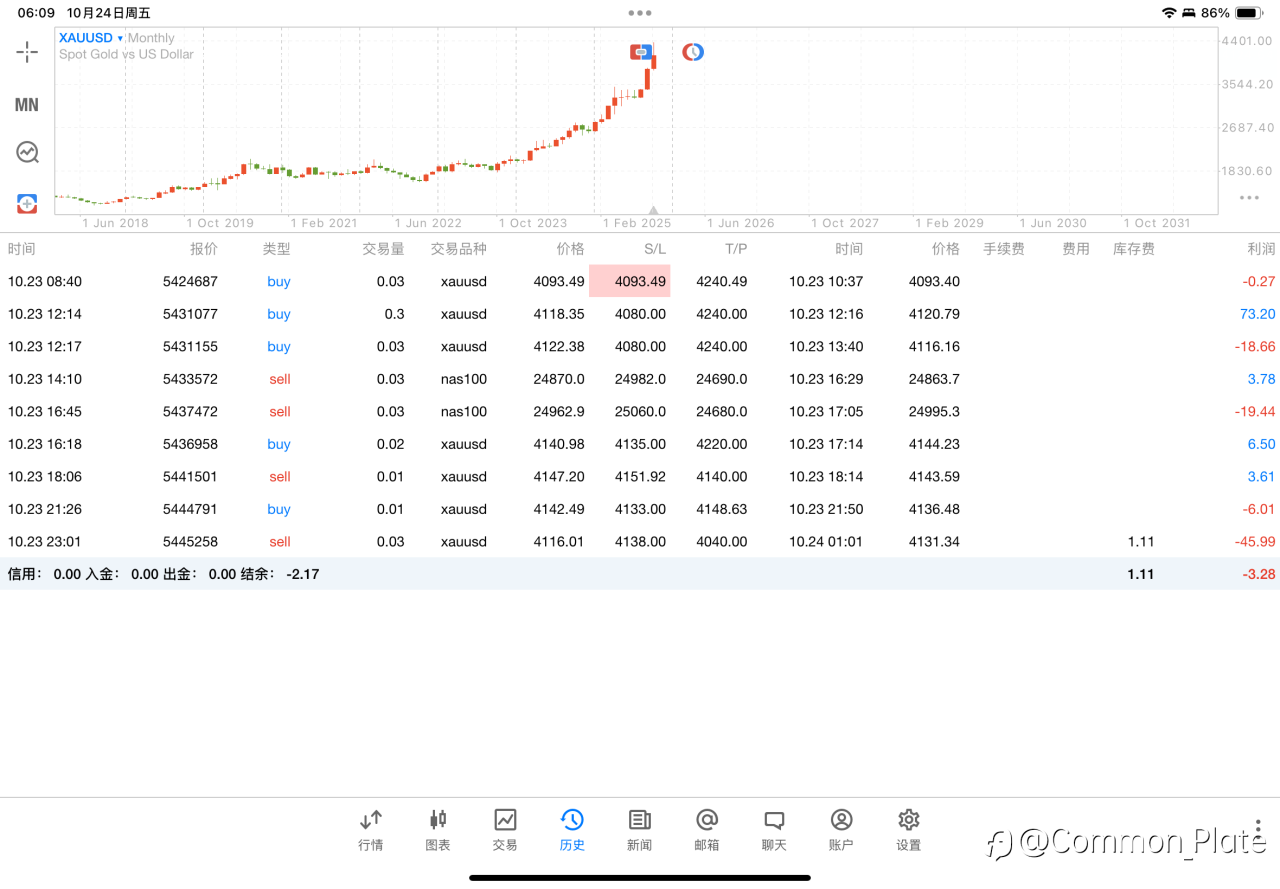Screen dimensions: 1280x889
Task: Select order number 5431155
Action: [190, 347]
